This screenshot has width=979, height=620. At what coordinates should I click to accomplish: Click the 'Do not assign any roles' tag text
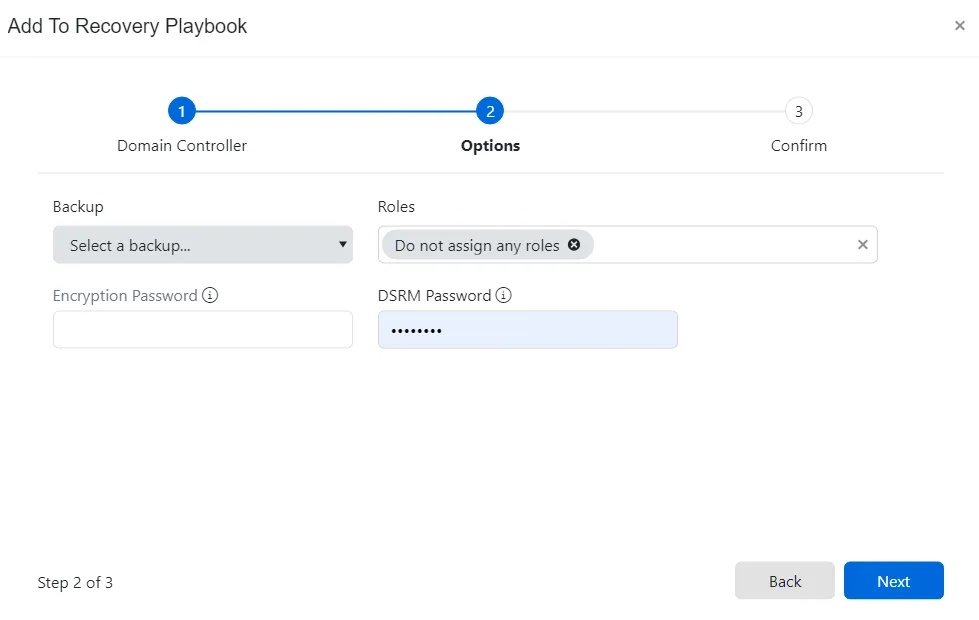pyautogui.click(x=477, y=245)
